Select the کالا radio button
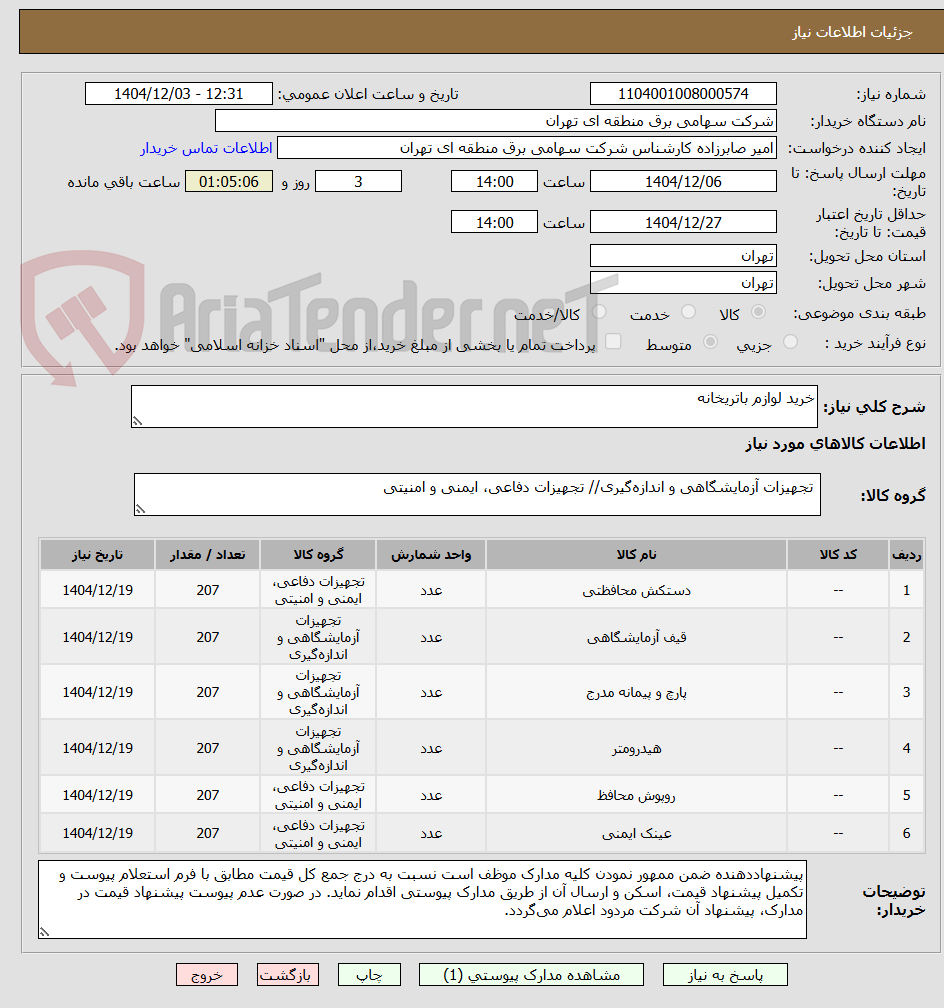 coord(759,312)
